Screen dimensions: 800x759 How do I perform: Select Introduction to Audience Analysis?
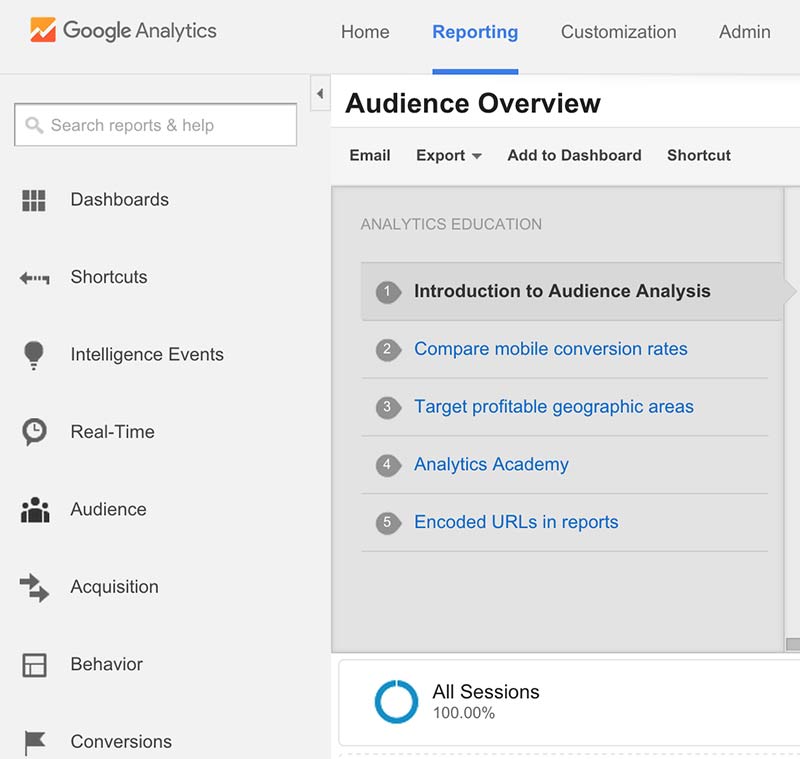570,291
